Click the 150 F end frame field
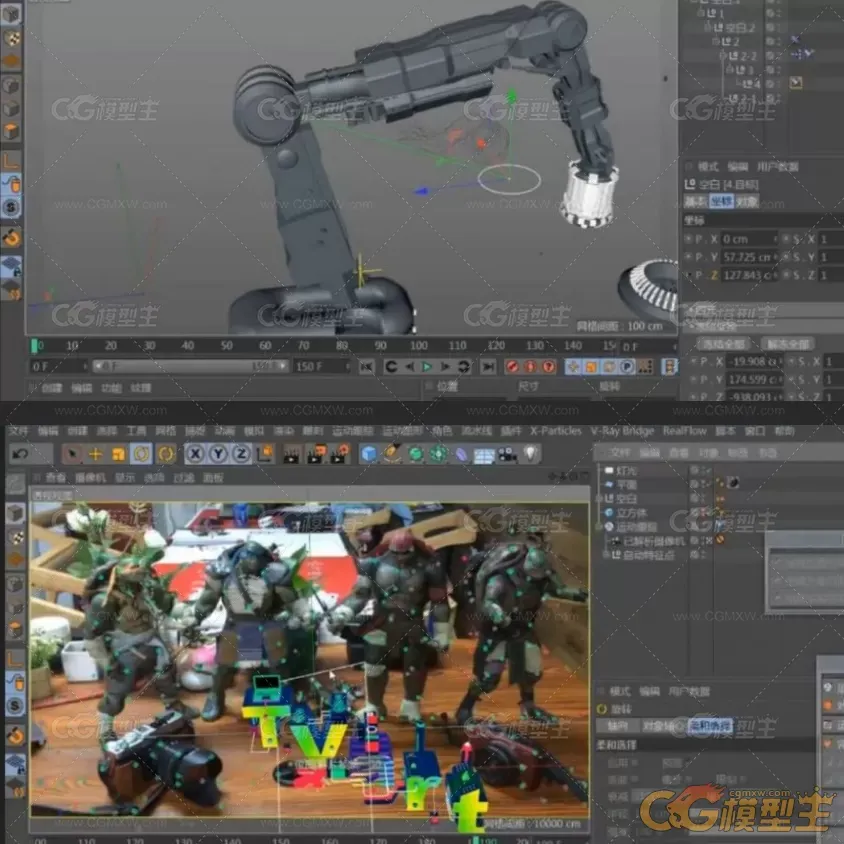 [x=322, y=367]
